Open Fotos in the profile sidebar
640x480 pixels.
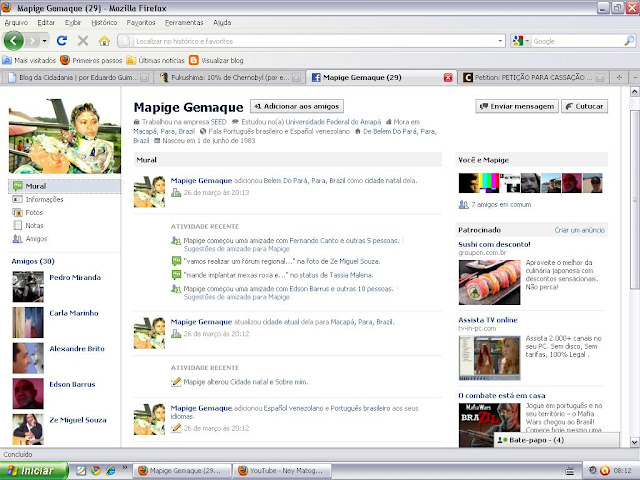[28, 212]
